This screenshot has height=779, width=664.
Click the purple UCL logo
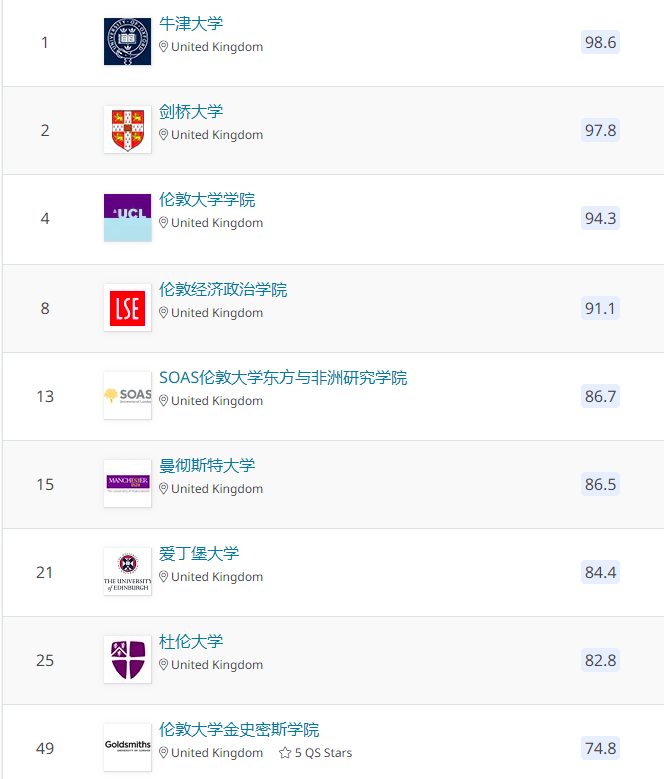tap(127, 218)
